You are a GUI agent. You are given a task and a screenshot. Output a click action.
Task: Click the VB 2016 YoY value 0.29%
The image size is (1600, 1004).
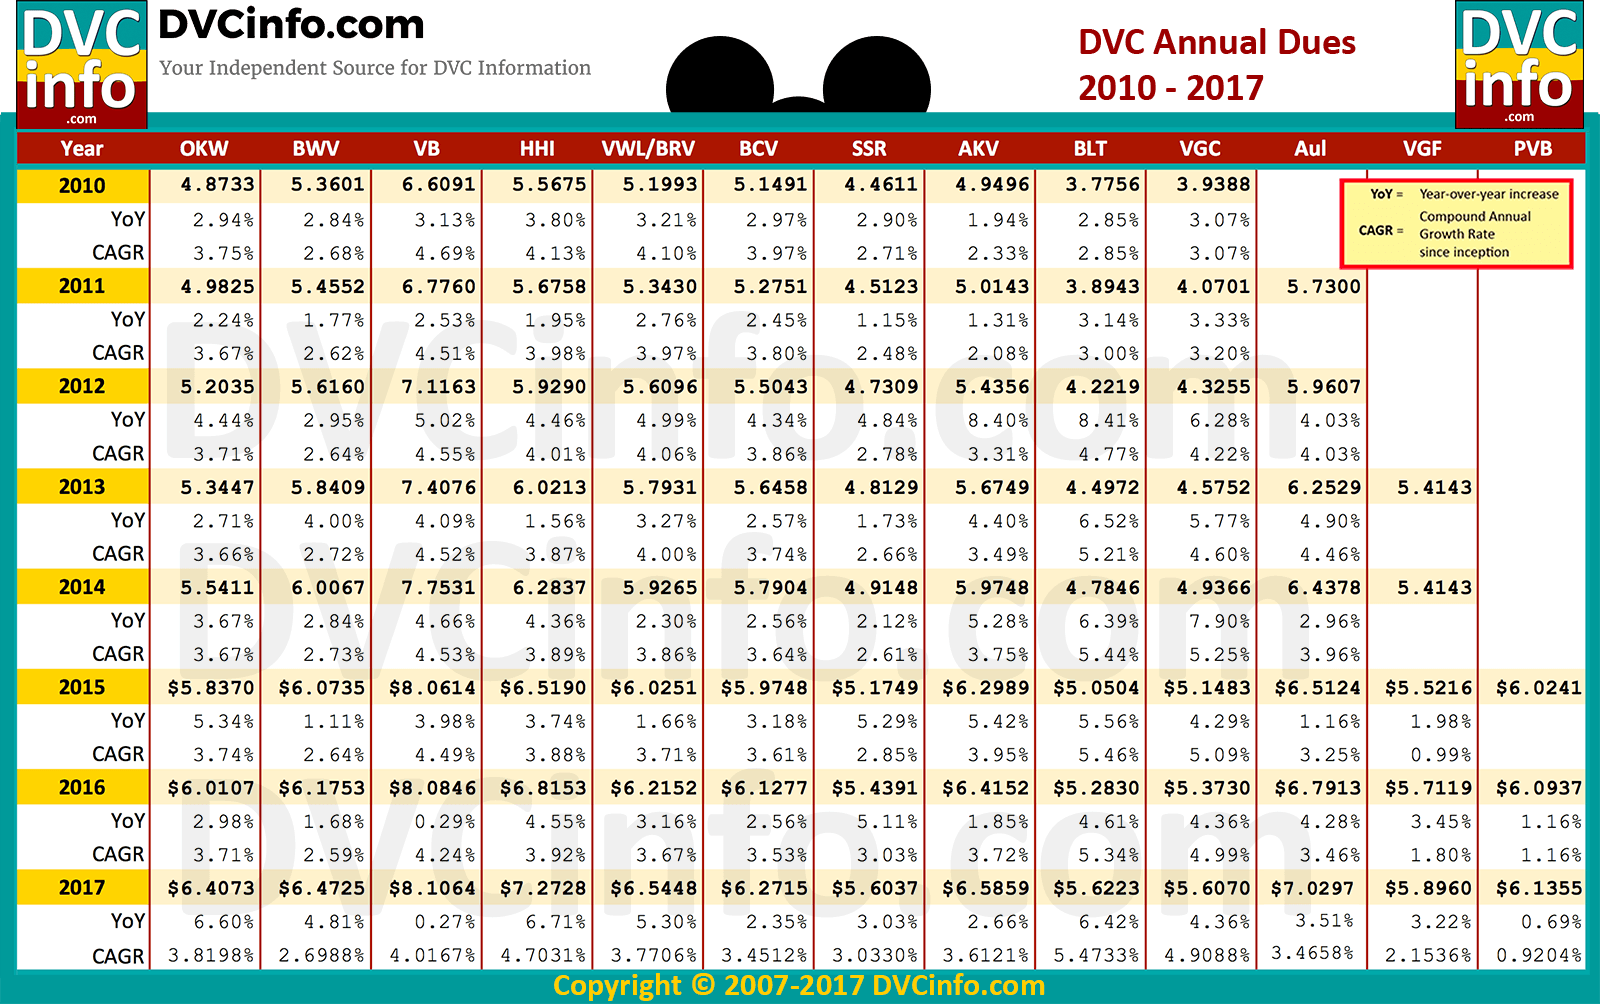point(444,821)
